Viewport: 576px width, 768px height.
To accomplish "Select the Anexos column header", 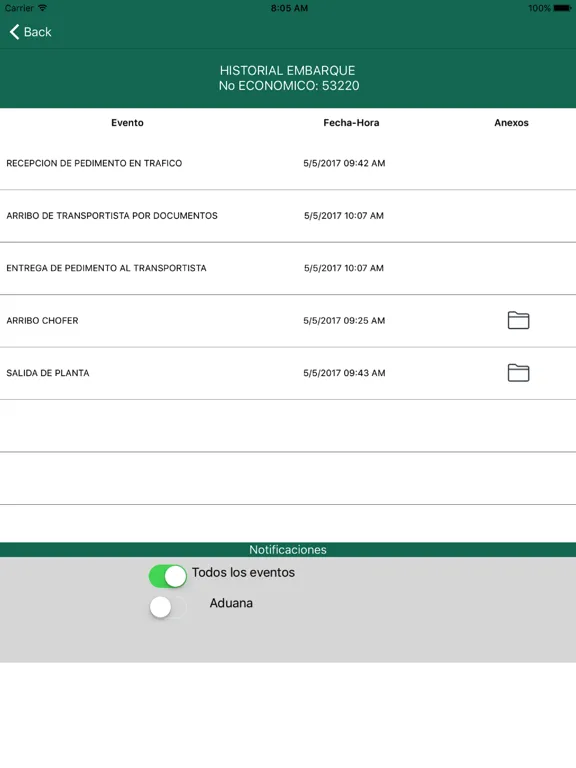I will pos(511,122).
